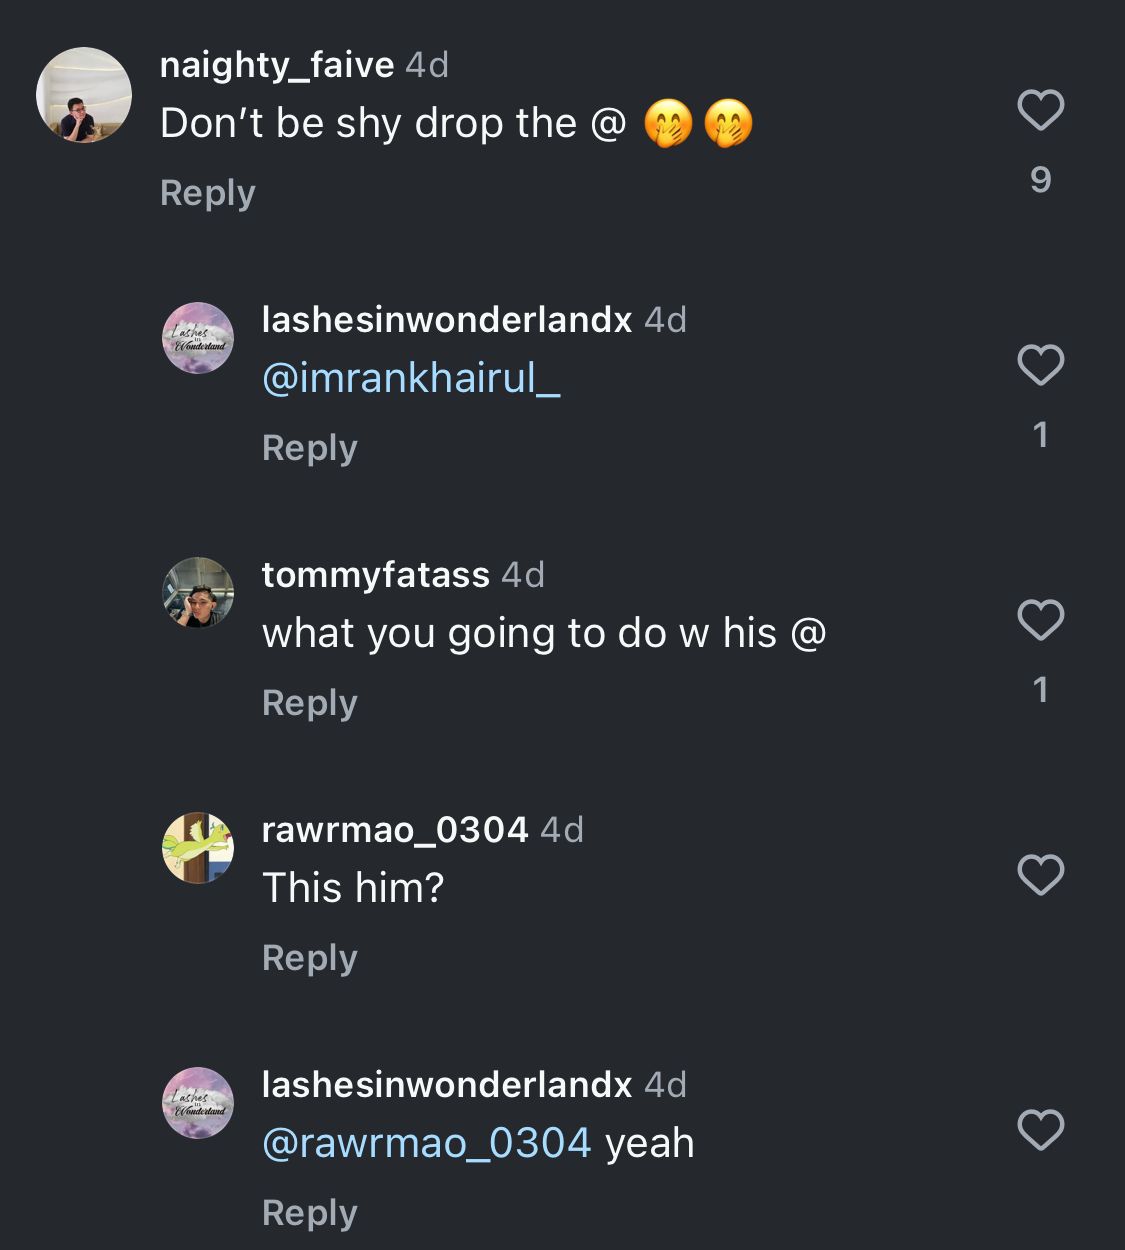Like the "@rawrmao_0304 yeah" reply

[x=1040, y=1130]
